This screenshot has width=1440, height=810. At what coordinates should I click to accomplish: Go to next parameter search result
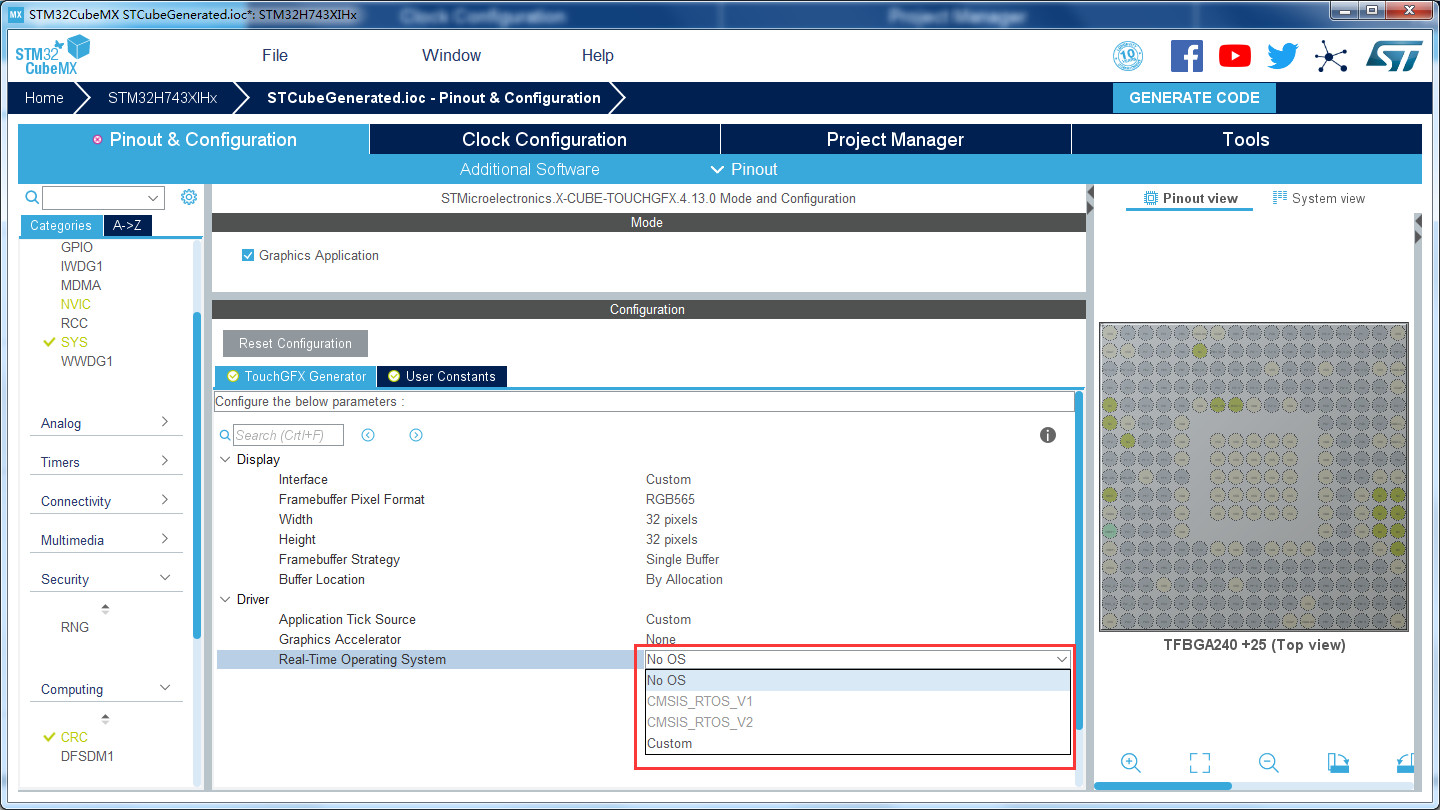point(416,435)
